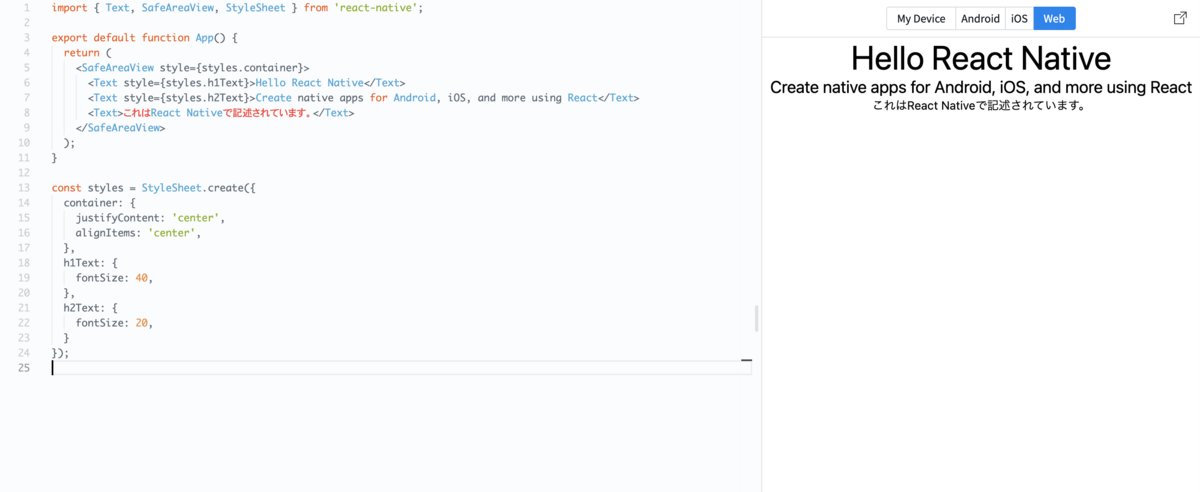
Task: Place cursor on empty line 25
Action: [401, 368]
